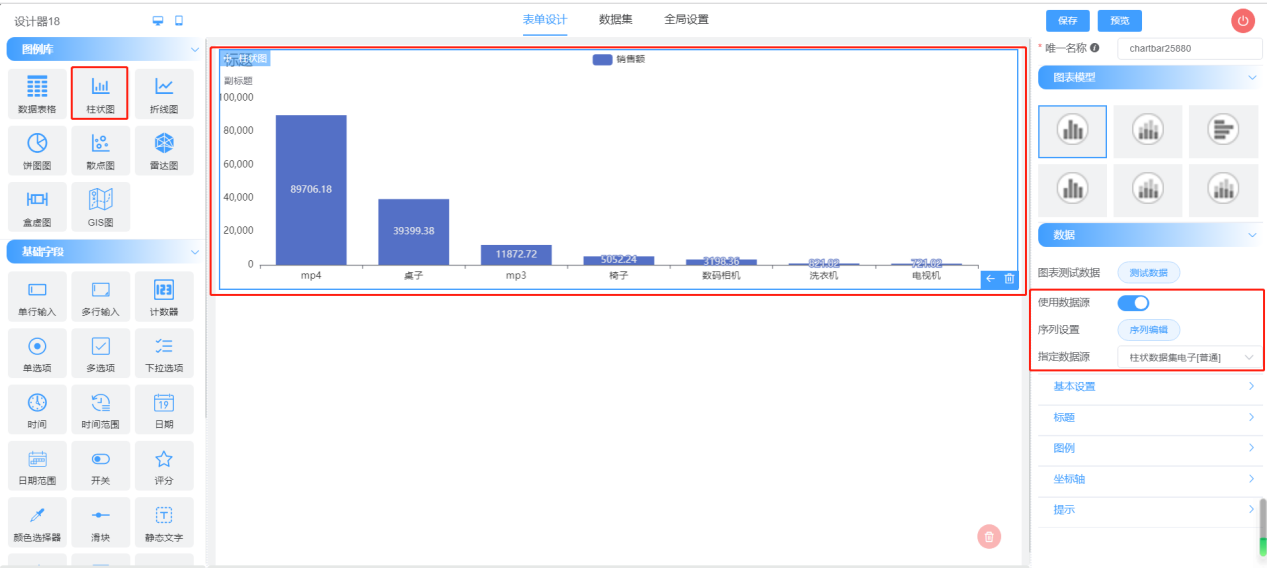Choose the second chart model in the bottom row

tap(1147, 190)
